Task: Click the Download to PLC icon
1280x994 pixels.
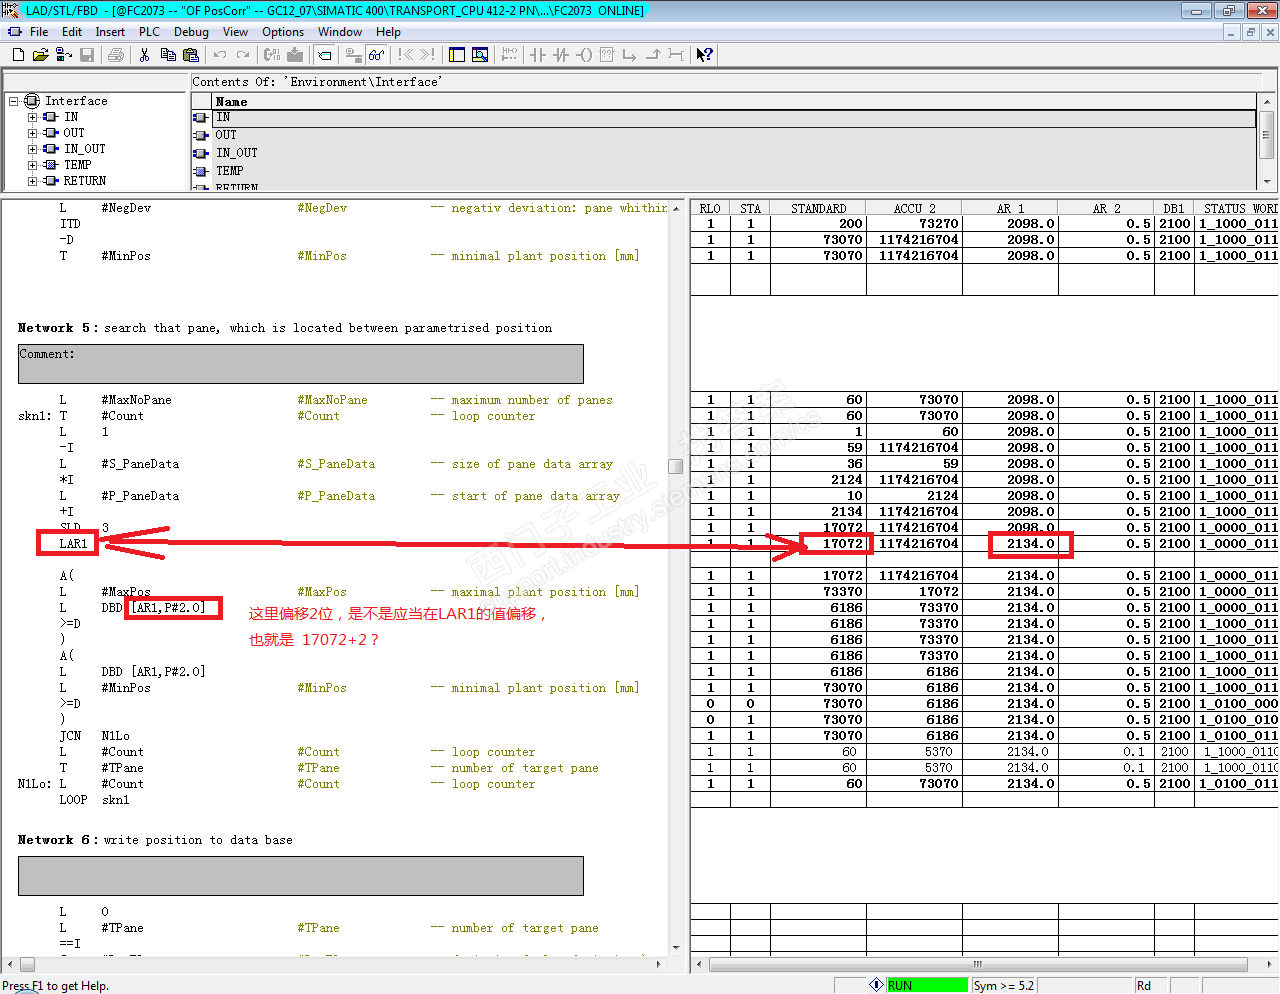Action: [294, 55]
